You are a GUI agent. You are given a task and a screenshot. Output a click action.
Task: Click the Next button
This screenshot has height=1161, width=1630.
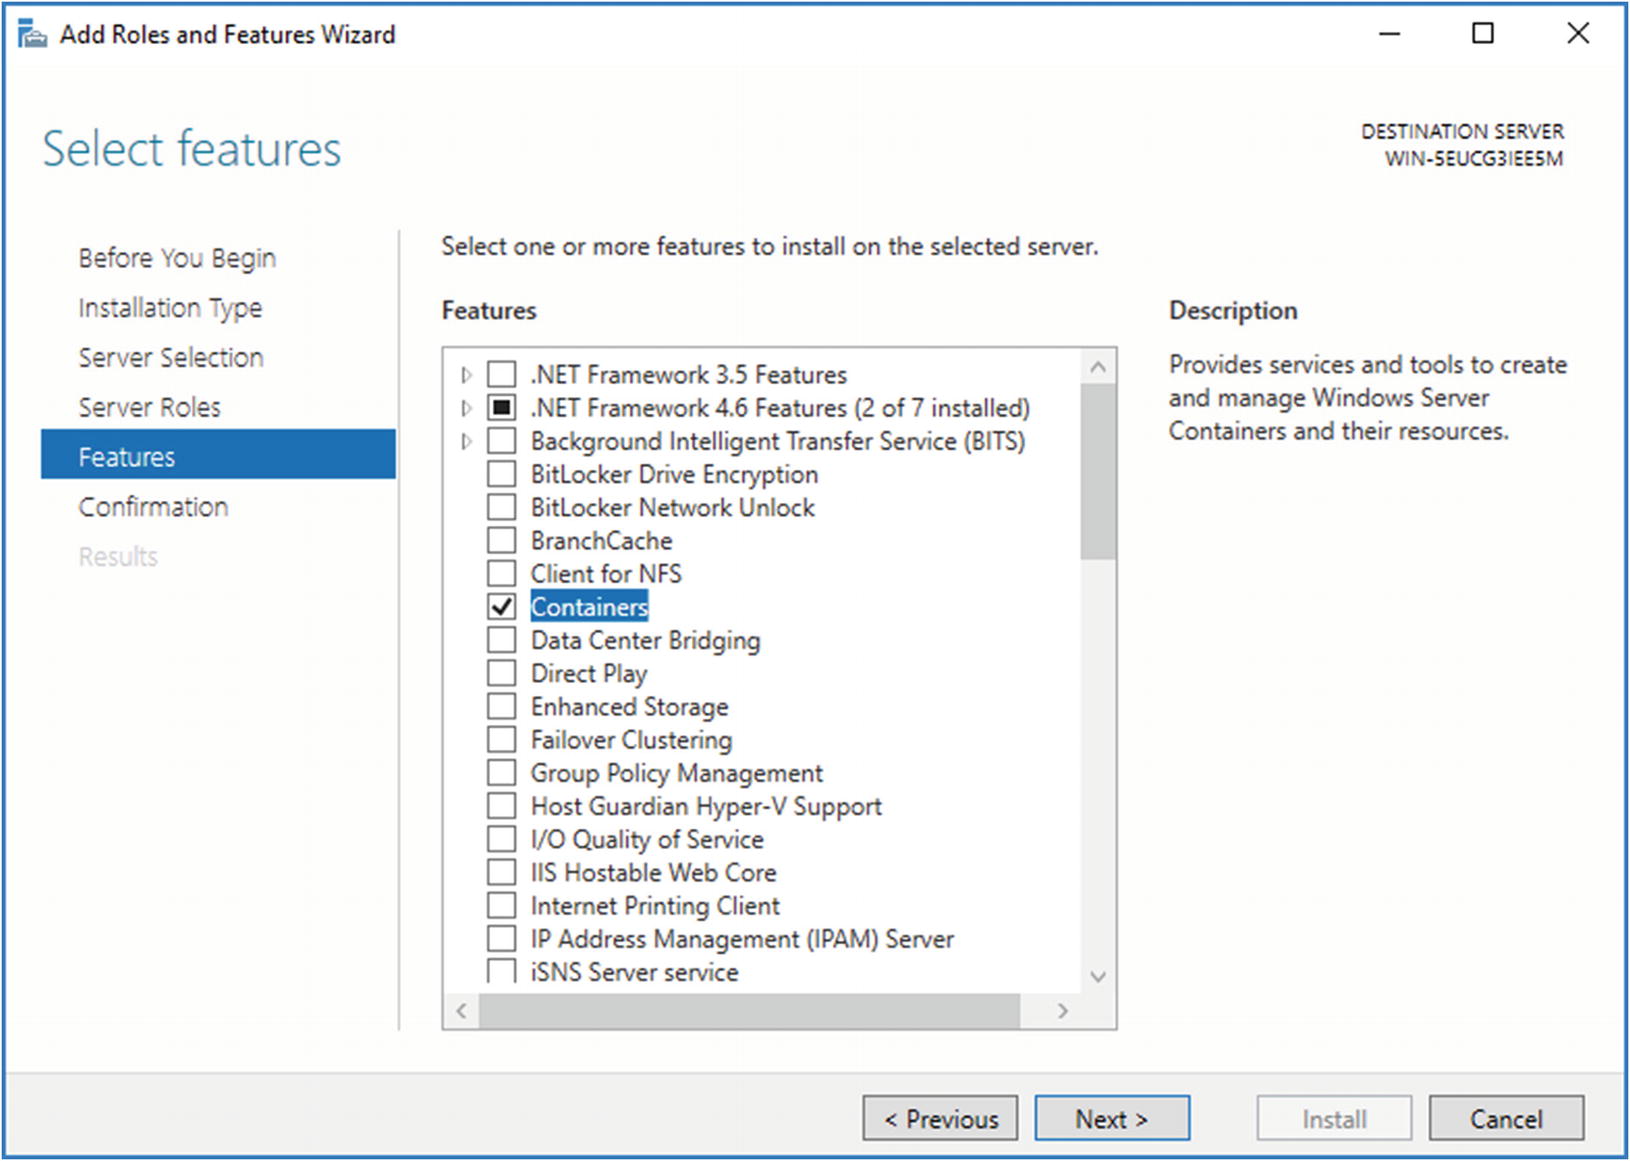(1112, 1118)
